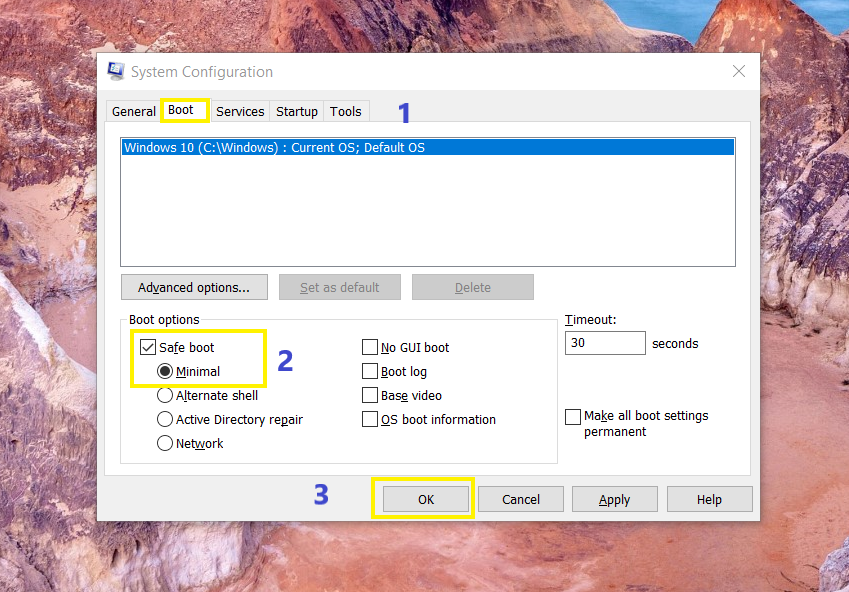Choose the Network safe boot option
This screenshot has width=849, height=592.
[165, 443]
